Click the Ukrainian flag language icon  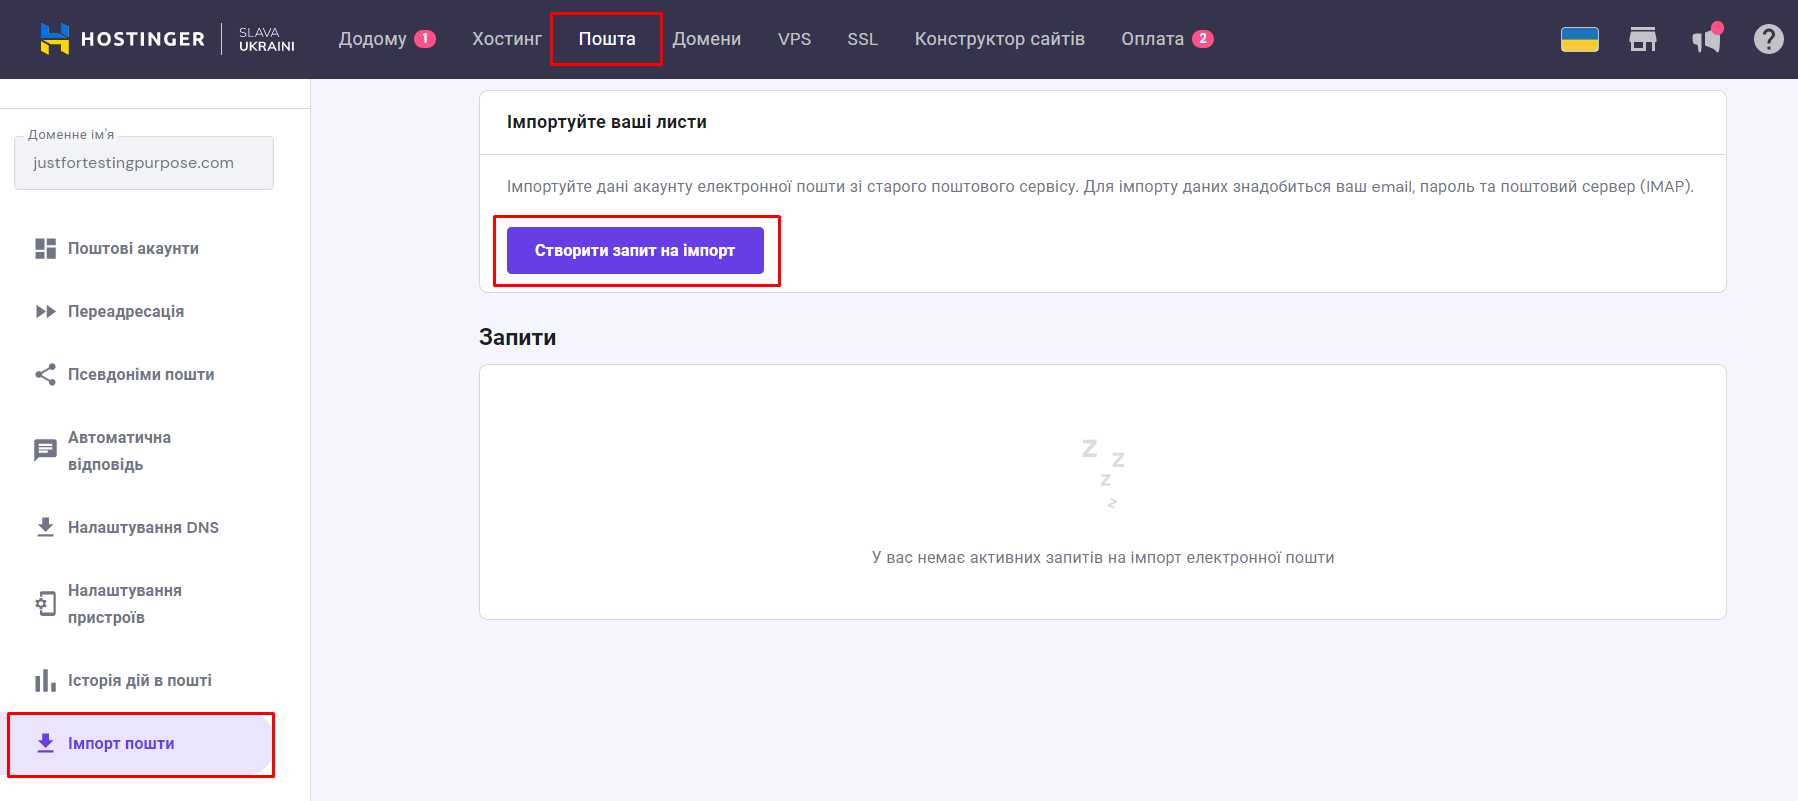pyautogui.click(x=1579, y=39)
